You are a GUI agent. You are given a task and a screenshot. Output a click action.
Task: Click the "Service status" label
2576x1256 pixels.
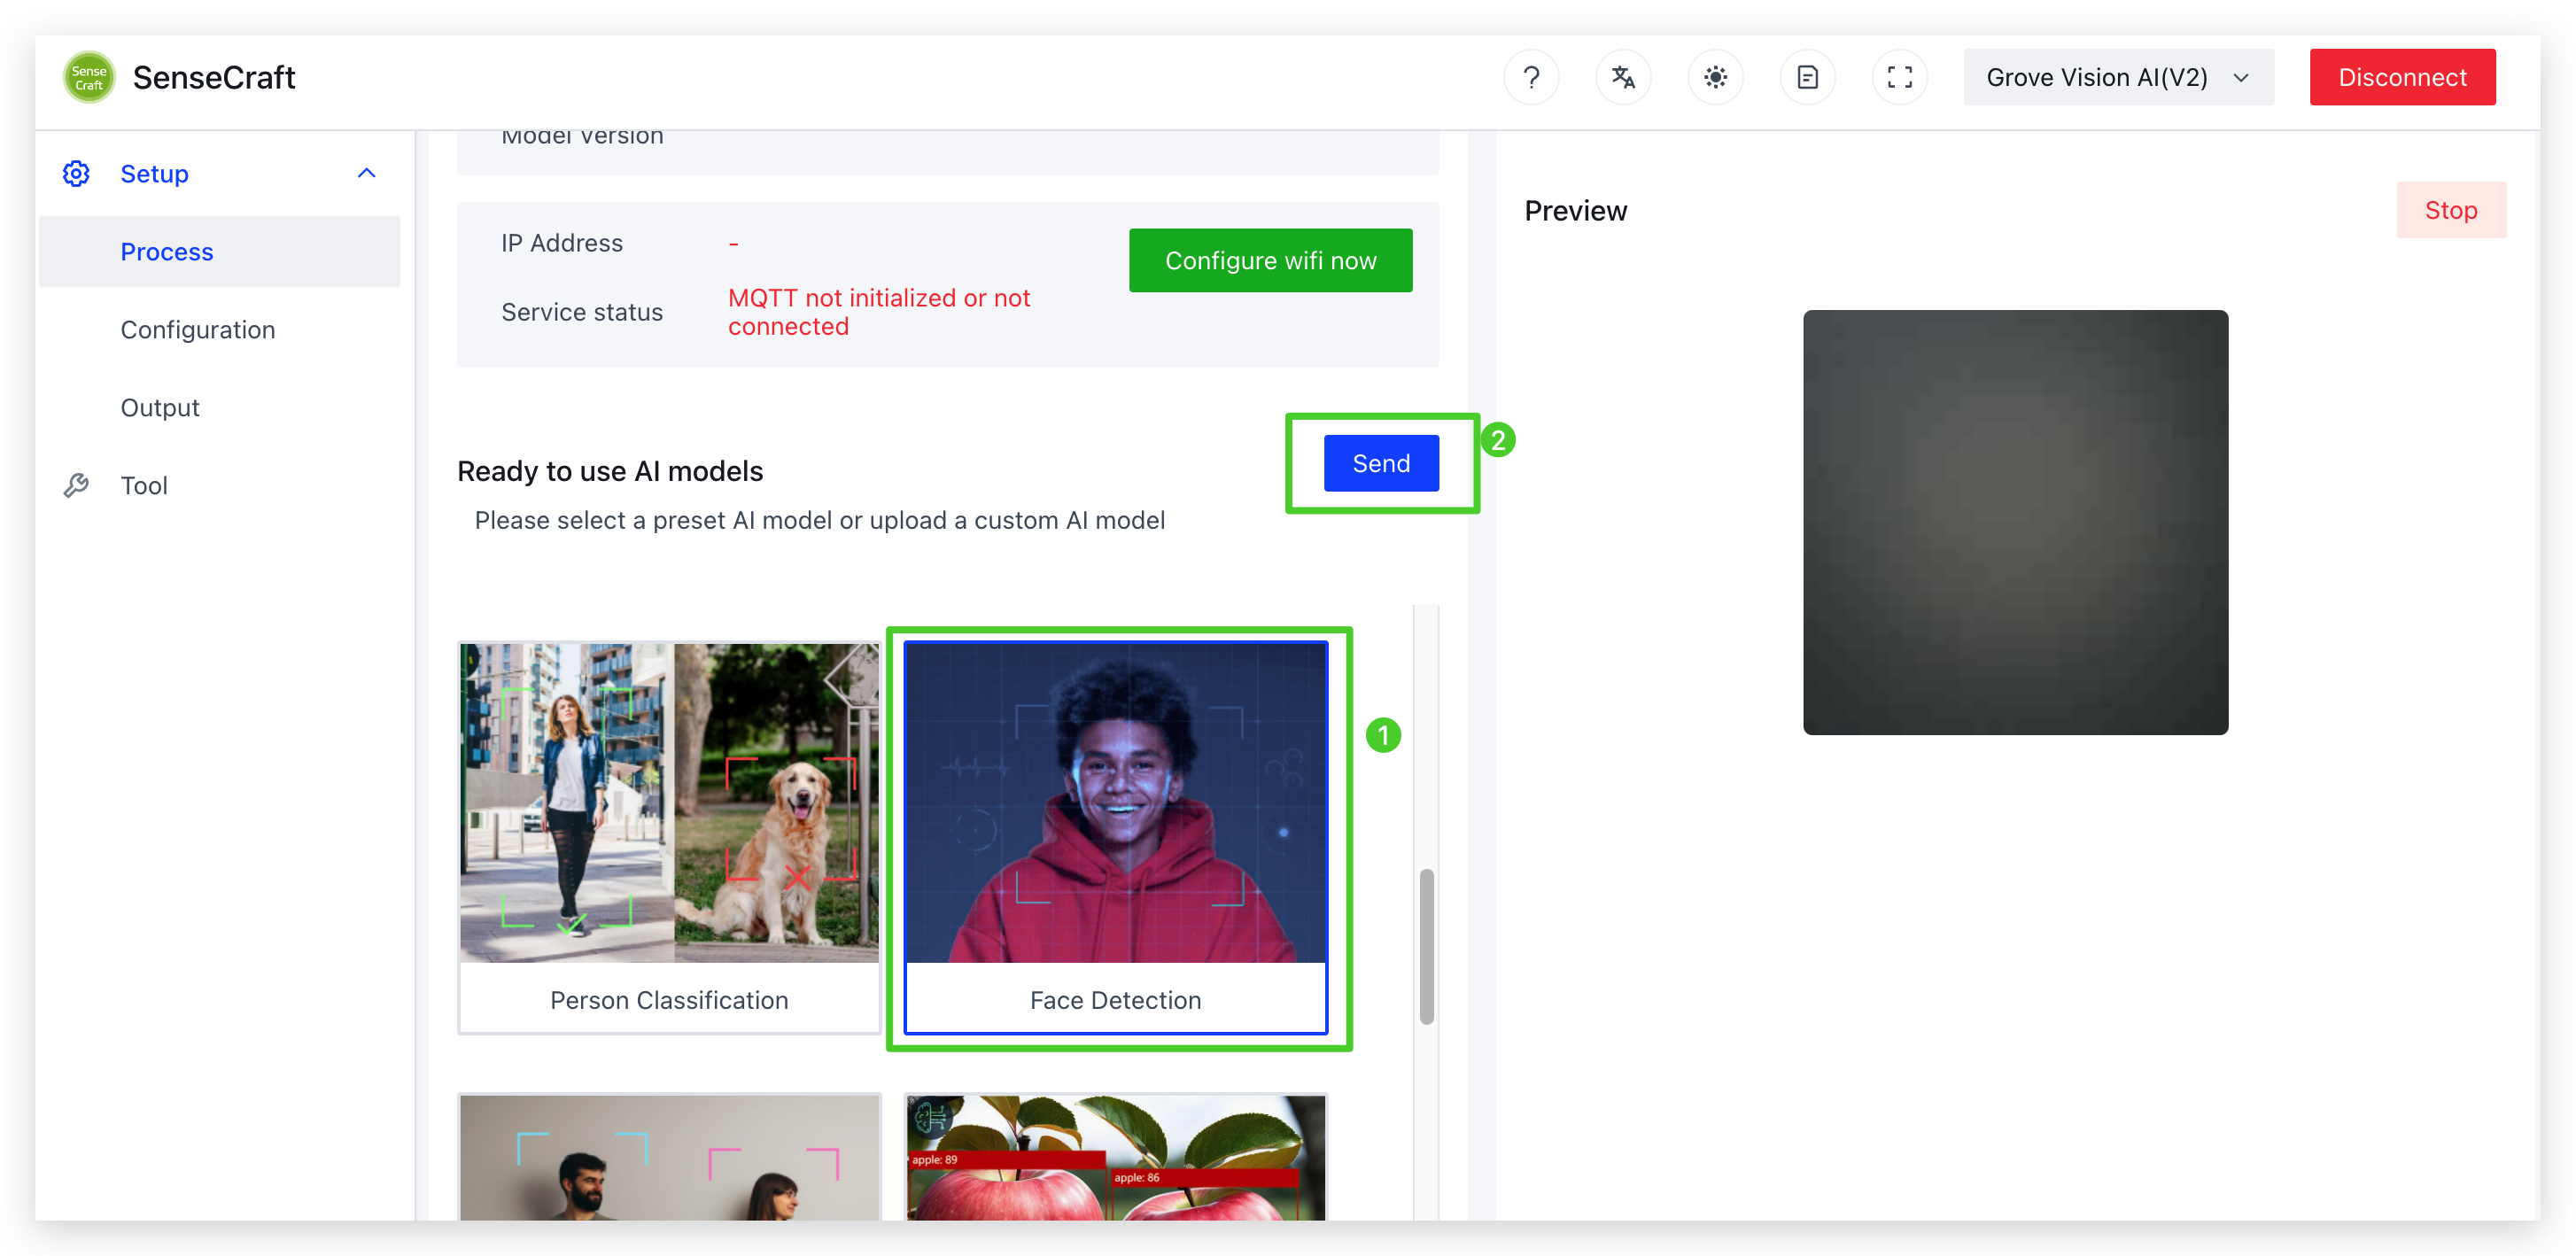click(x=581, y=312)
